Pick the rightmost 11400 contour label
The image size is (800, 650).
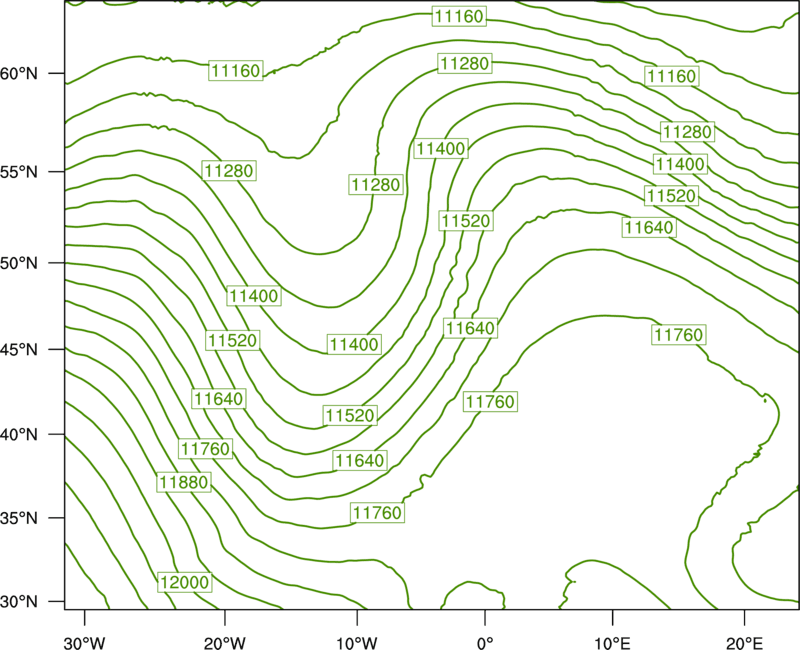pos(680,164)
